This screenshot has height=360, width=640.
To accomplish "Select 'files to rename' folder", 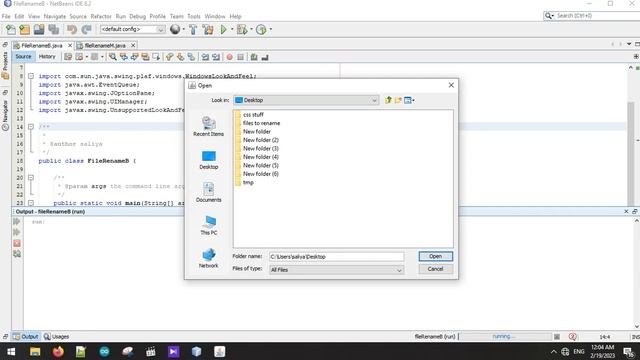I will tap(258, 123).
